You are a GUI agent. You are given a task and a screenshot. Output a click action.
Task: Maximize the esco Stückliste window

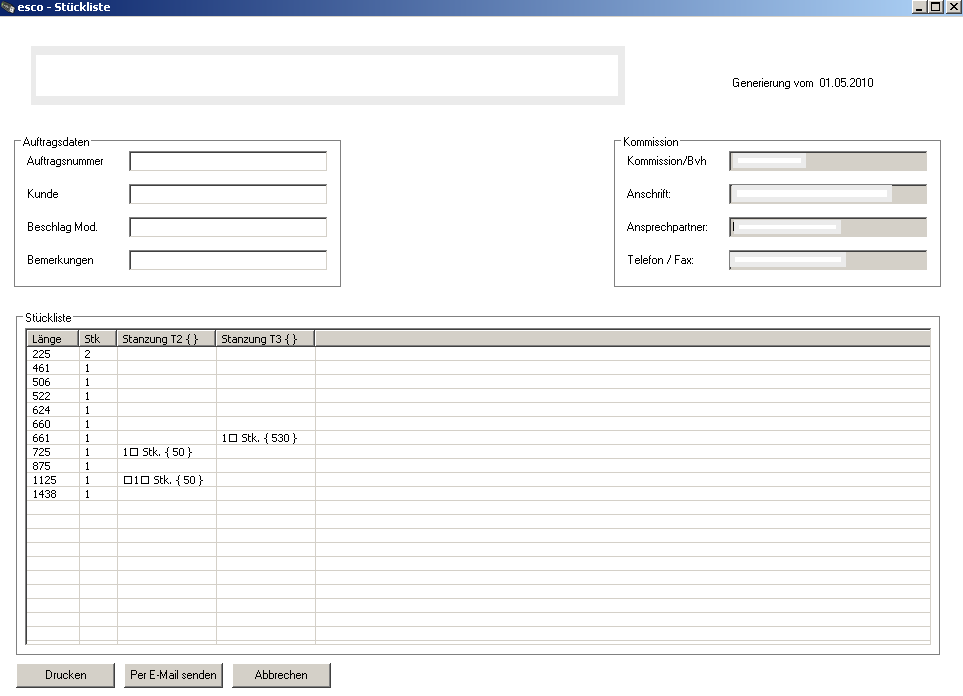point(936,7)
